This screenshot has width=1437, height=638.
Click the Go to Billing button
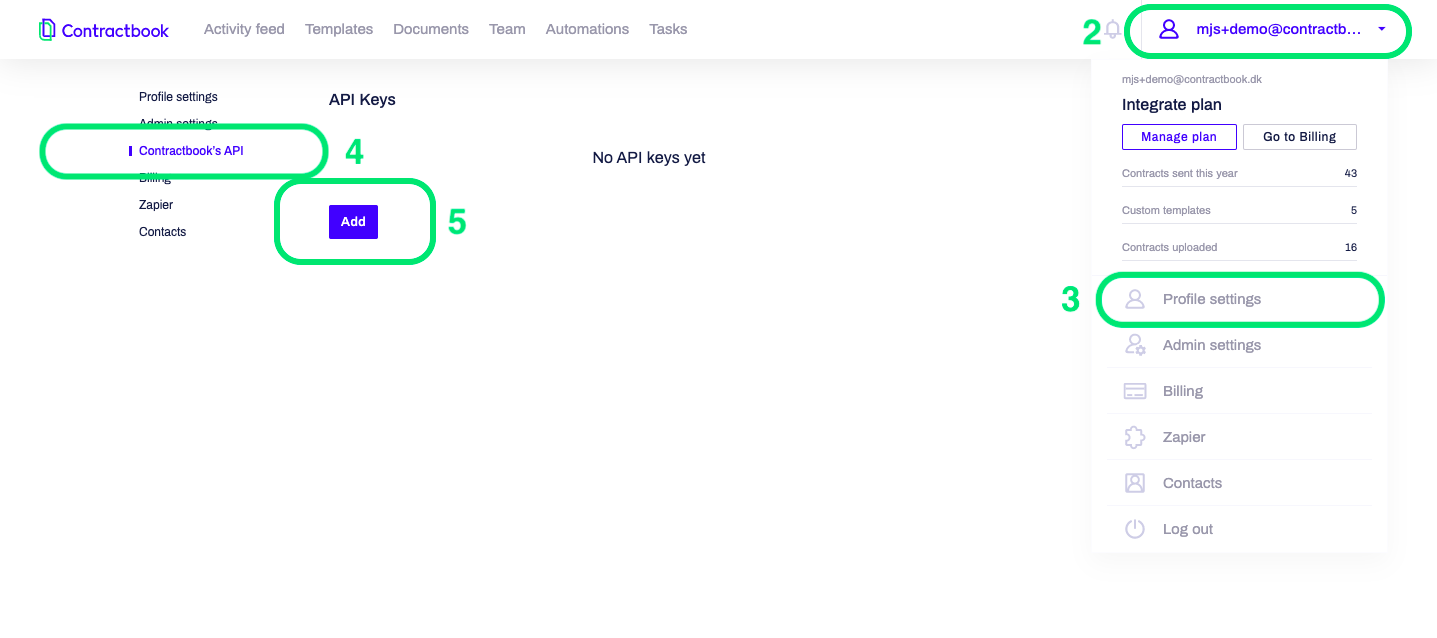[x=1299, y=137]
